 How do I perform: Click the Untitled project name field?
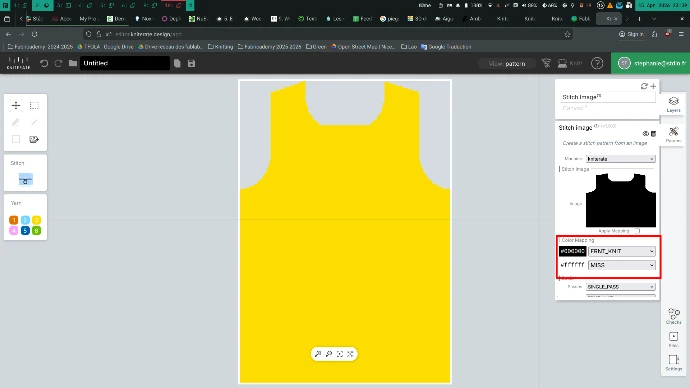125,63
